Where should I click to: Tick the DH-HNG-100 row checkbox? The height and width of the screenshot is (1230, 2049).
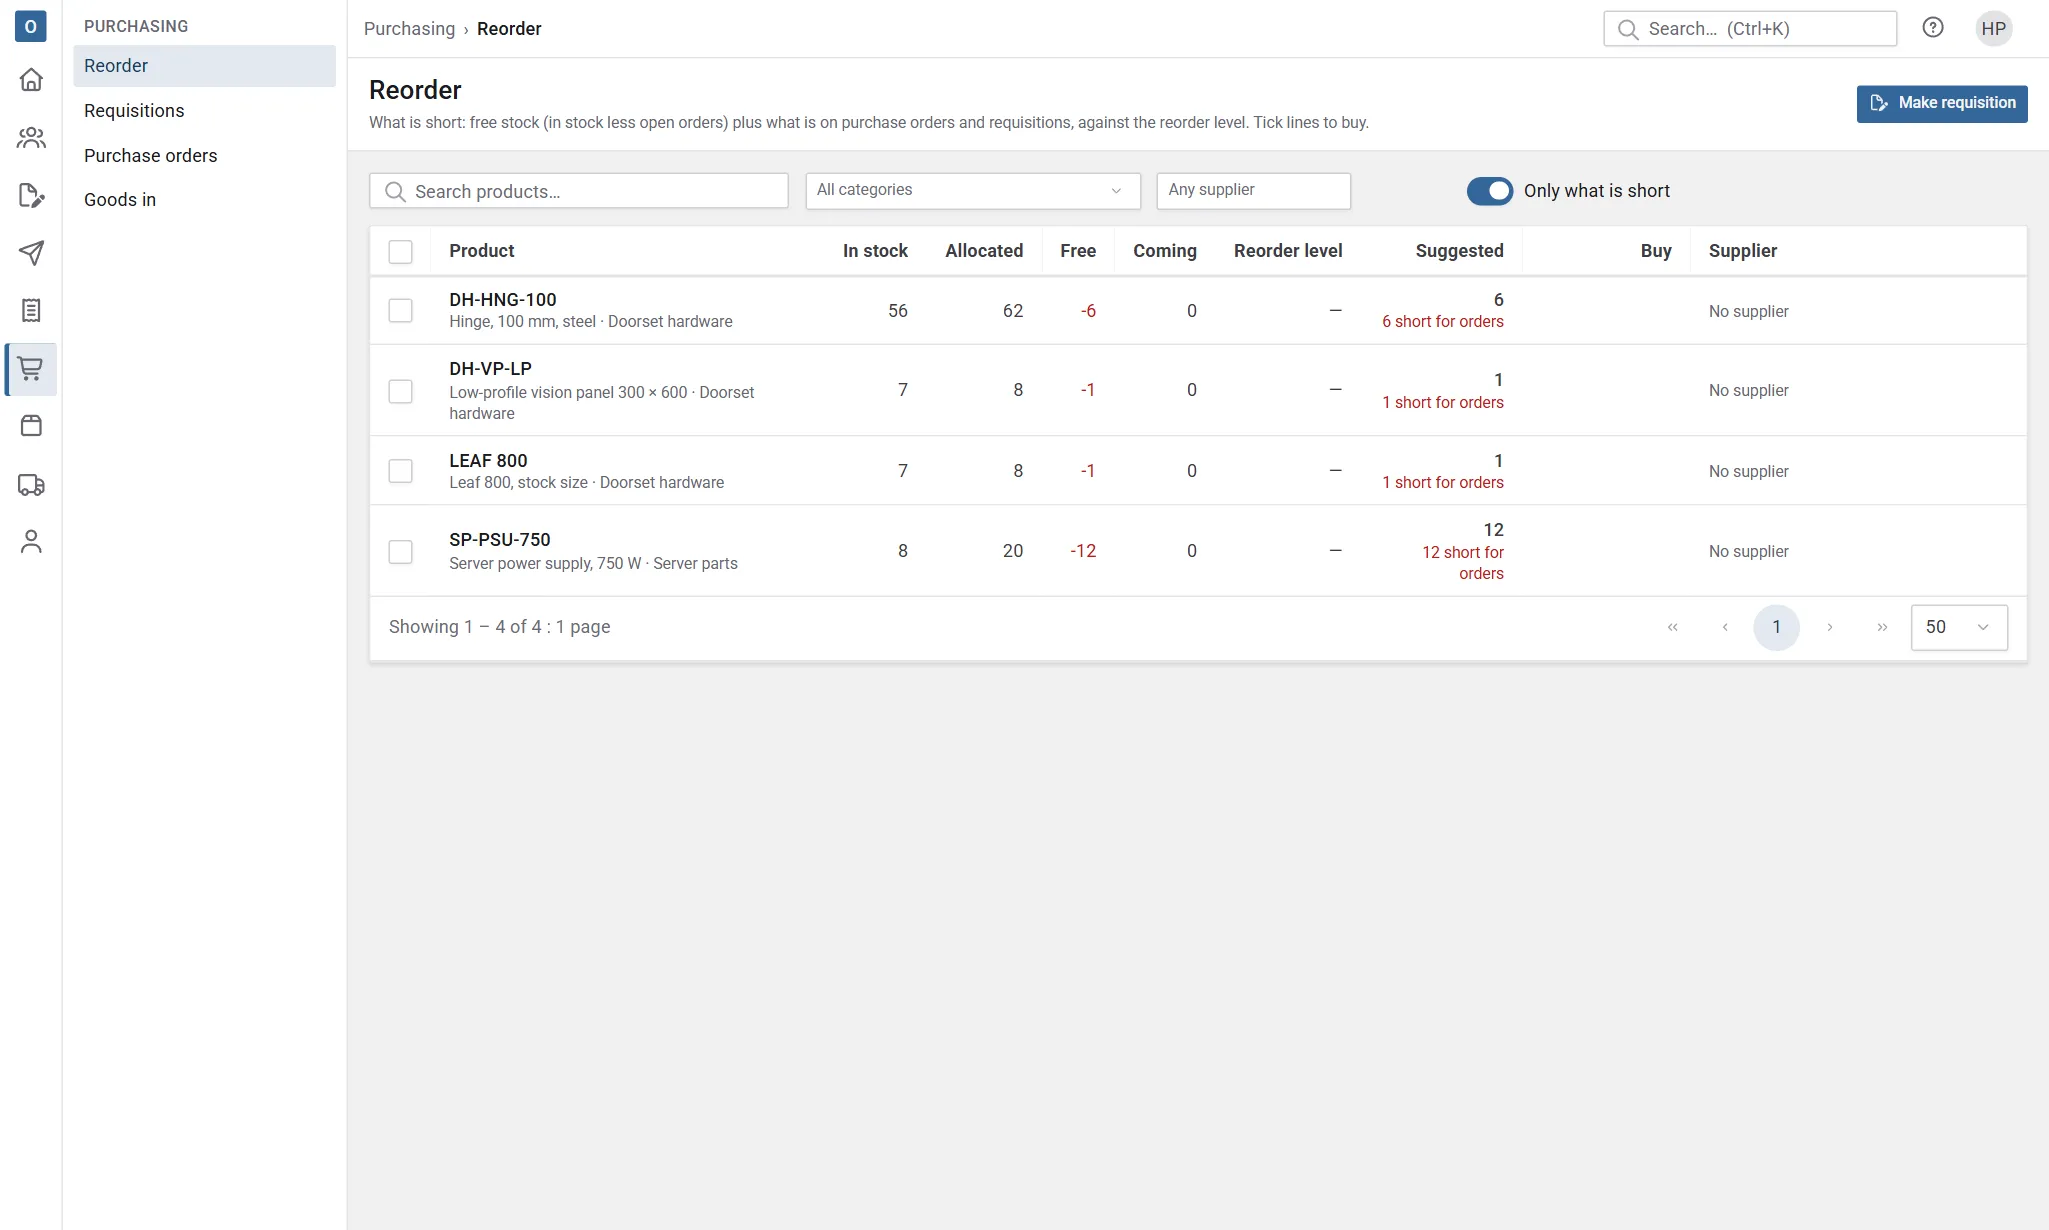400,311
